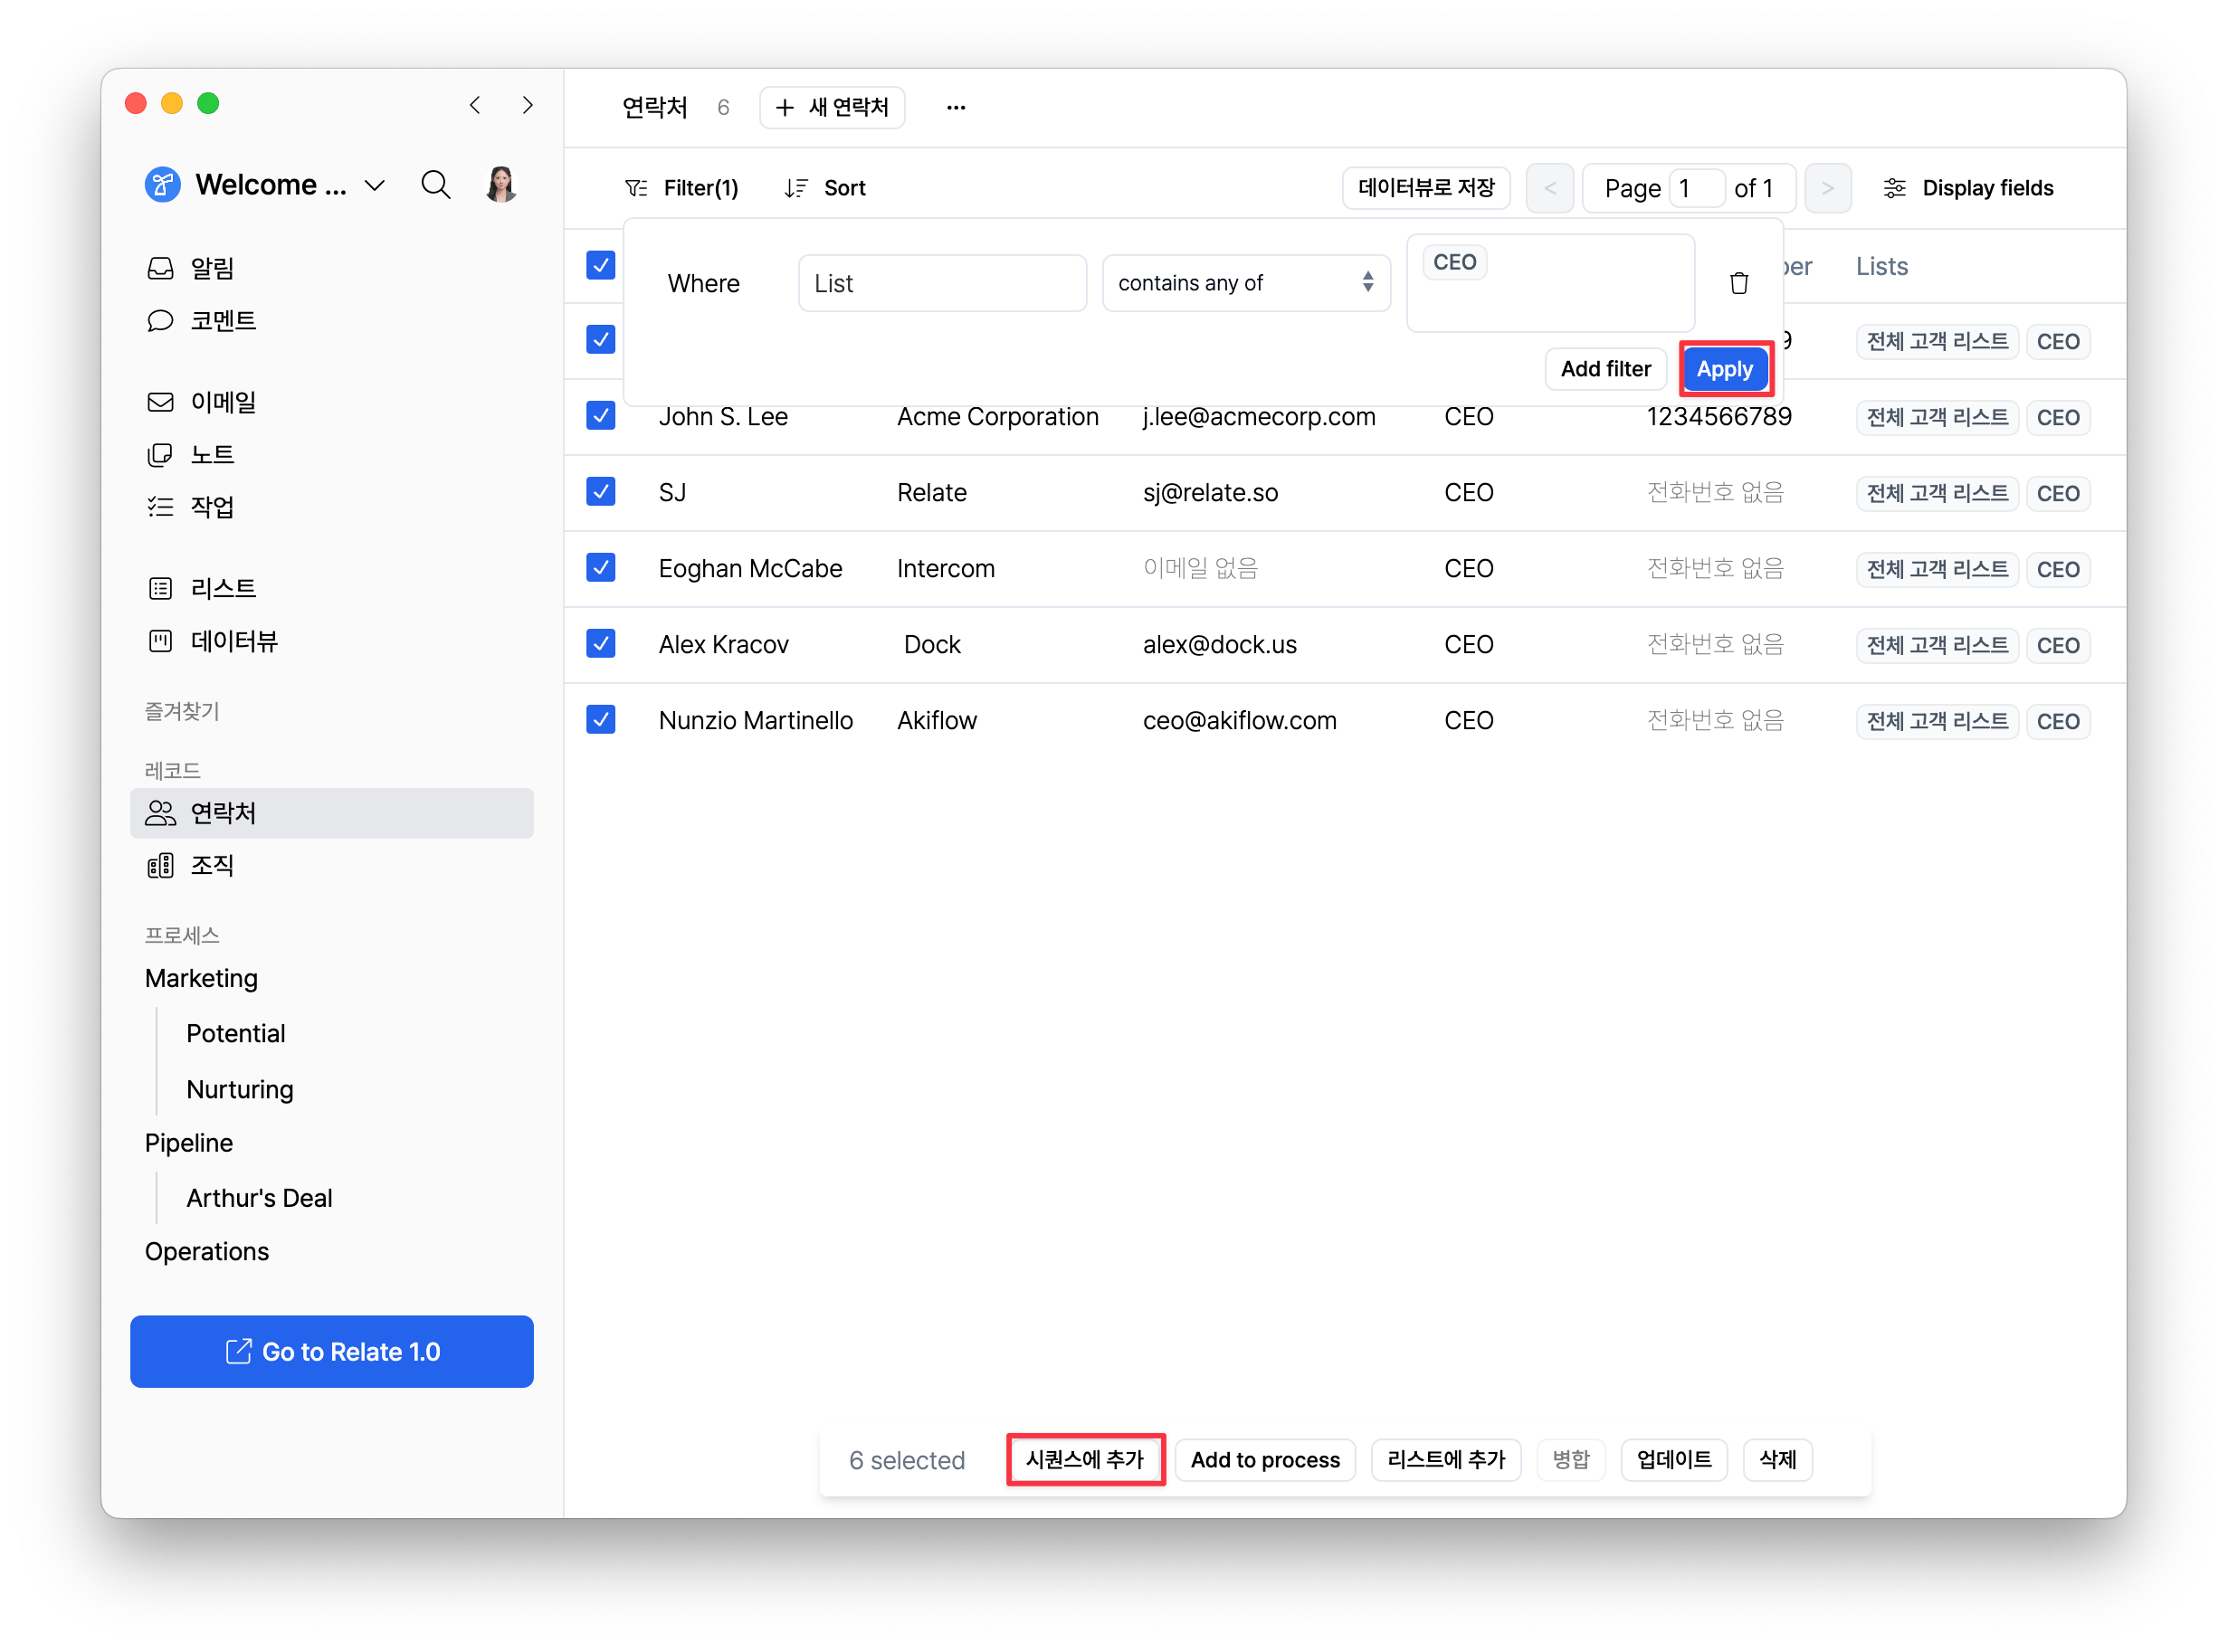Open the Operations process

coord(207,1252)
